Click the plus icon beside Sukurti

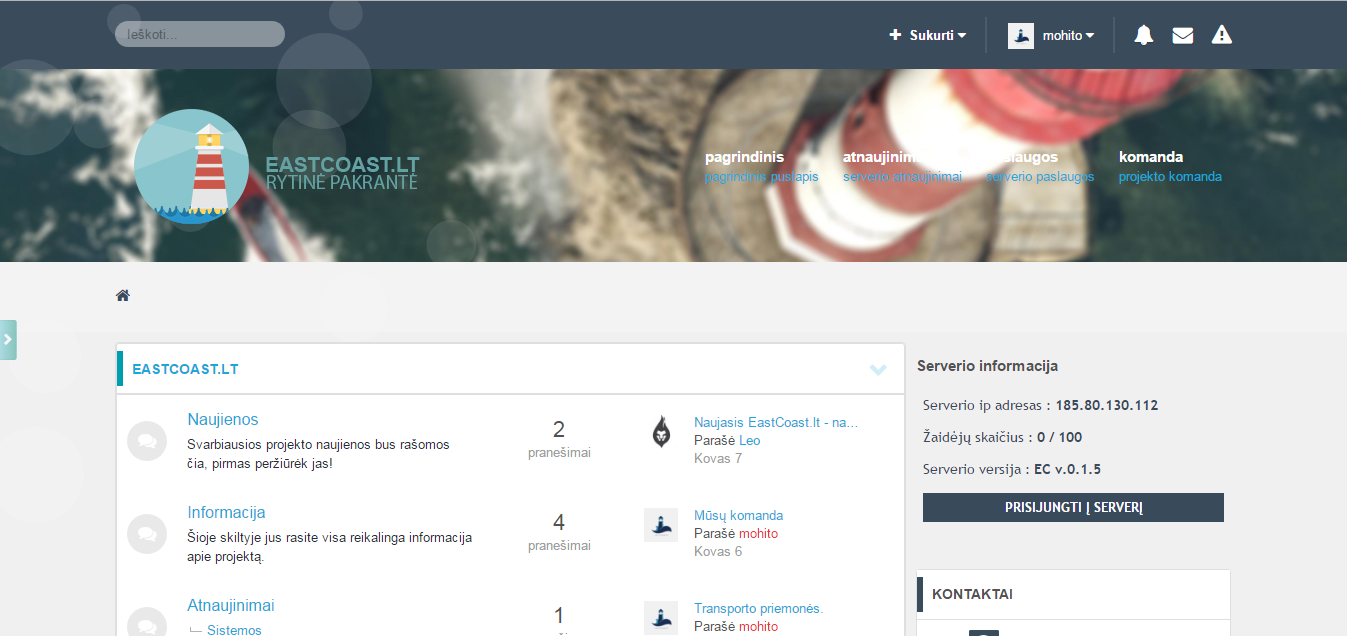(896, 35)
